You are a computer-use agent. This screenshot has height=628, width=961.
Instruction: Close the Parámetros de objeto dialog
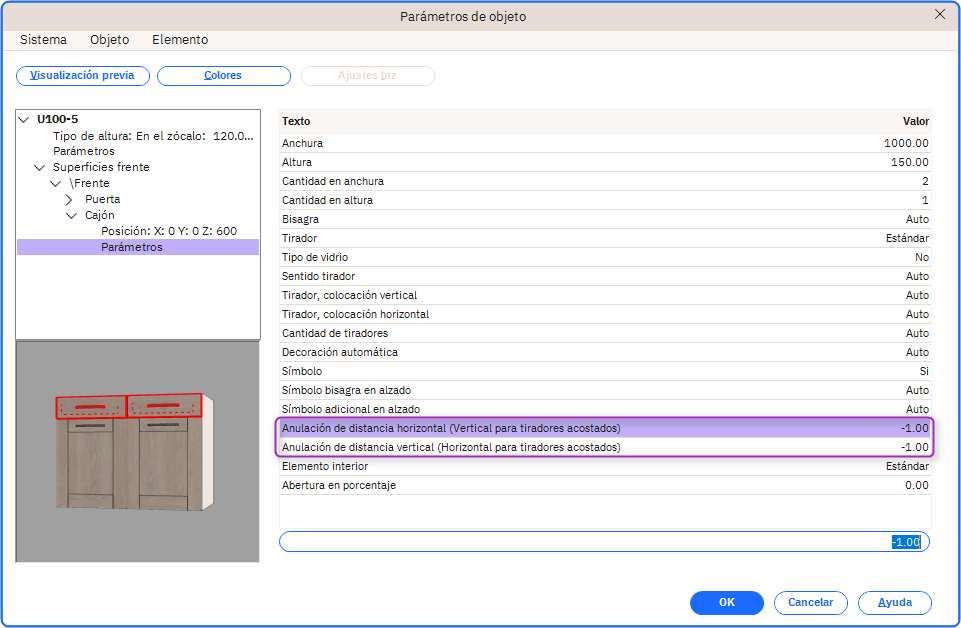(x=940, y=14)
